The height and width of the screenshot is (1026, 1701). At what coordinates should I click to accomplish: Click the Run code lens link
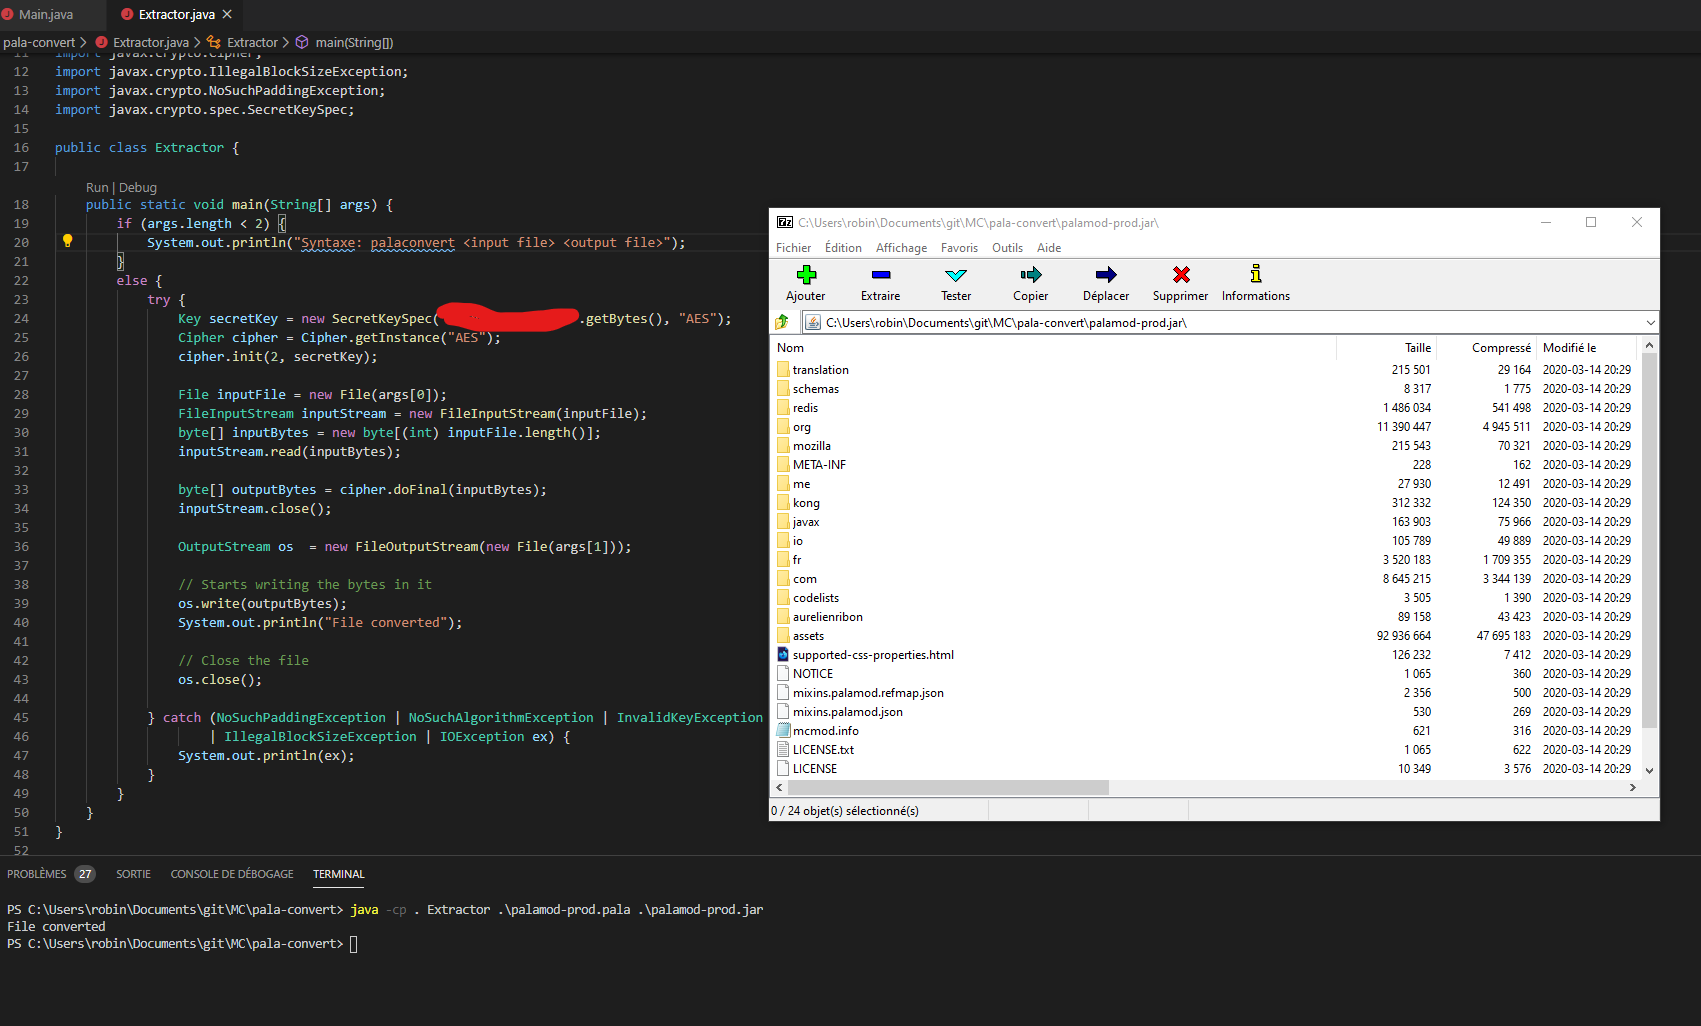tap(97, 187)
